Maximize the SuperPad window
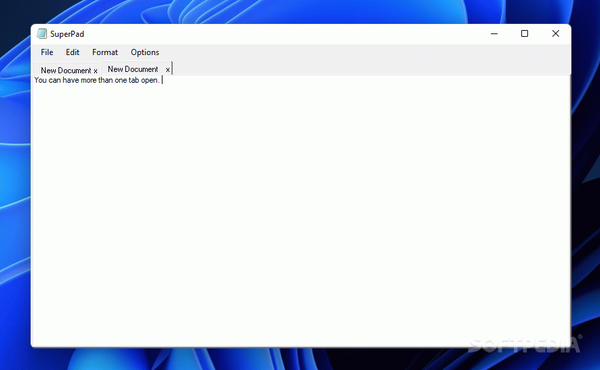The image size is (600, 370). 525,34
